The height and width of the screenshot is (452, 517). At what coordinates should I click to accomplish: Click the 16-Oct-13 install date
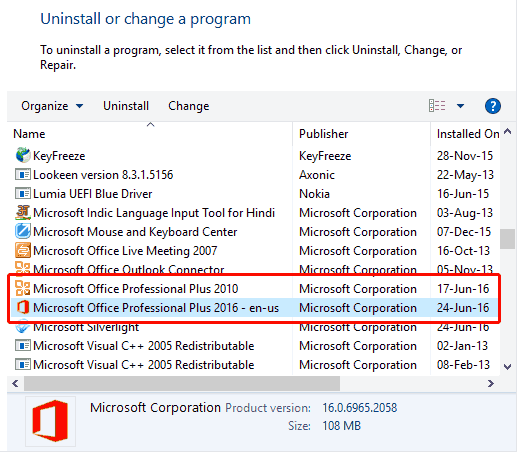(x=463, y=251)
